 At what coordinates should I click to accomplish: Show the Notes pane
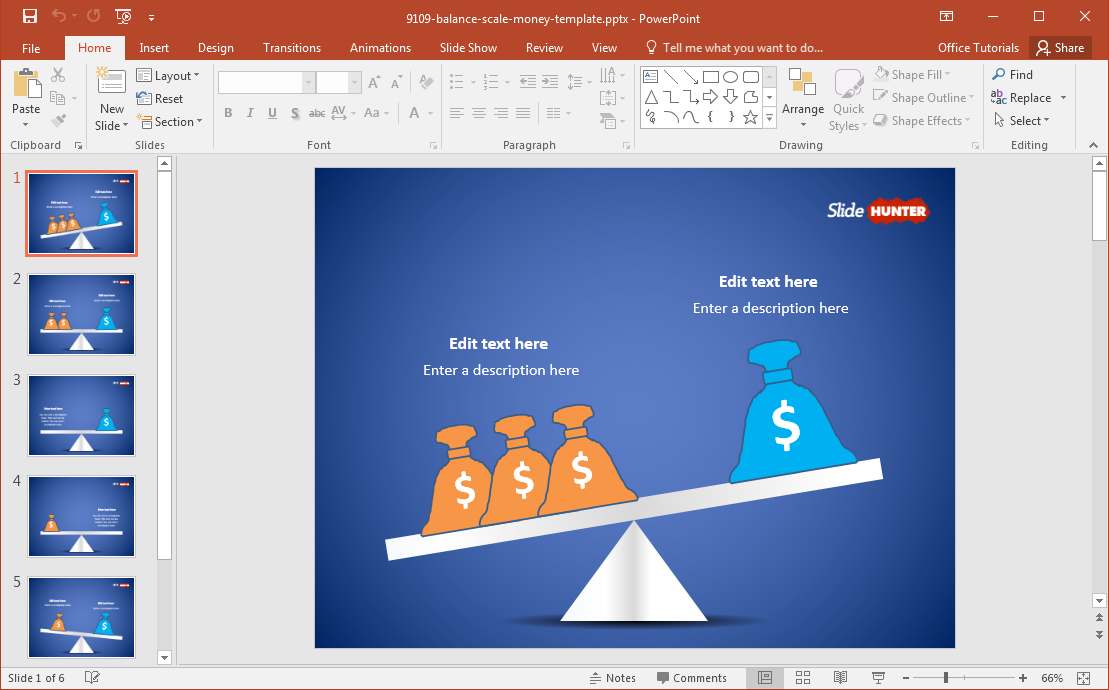click(612, 678)
